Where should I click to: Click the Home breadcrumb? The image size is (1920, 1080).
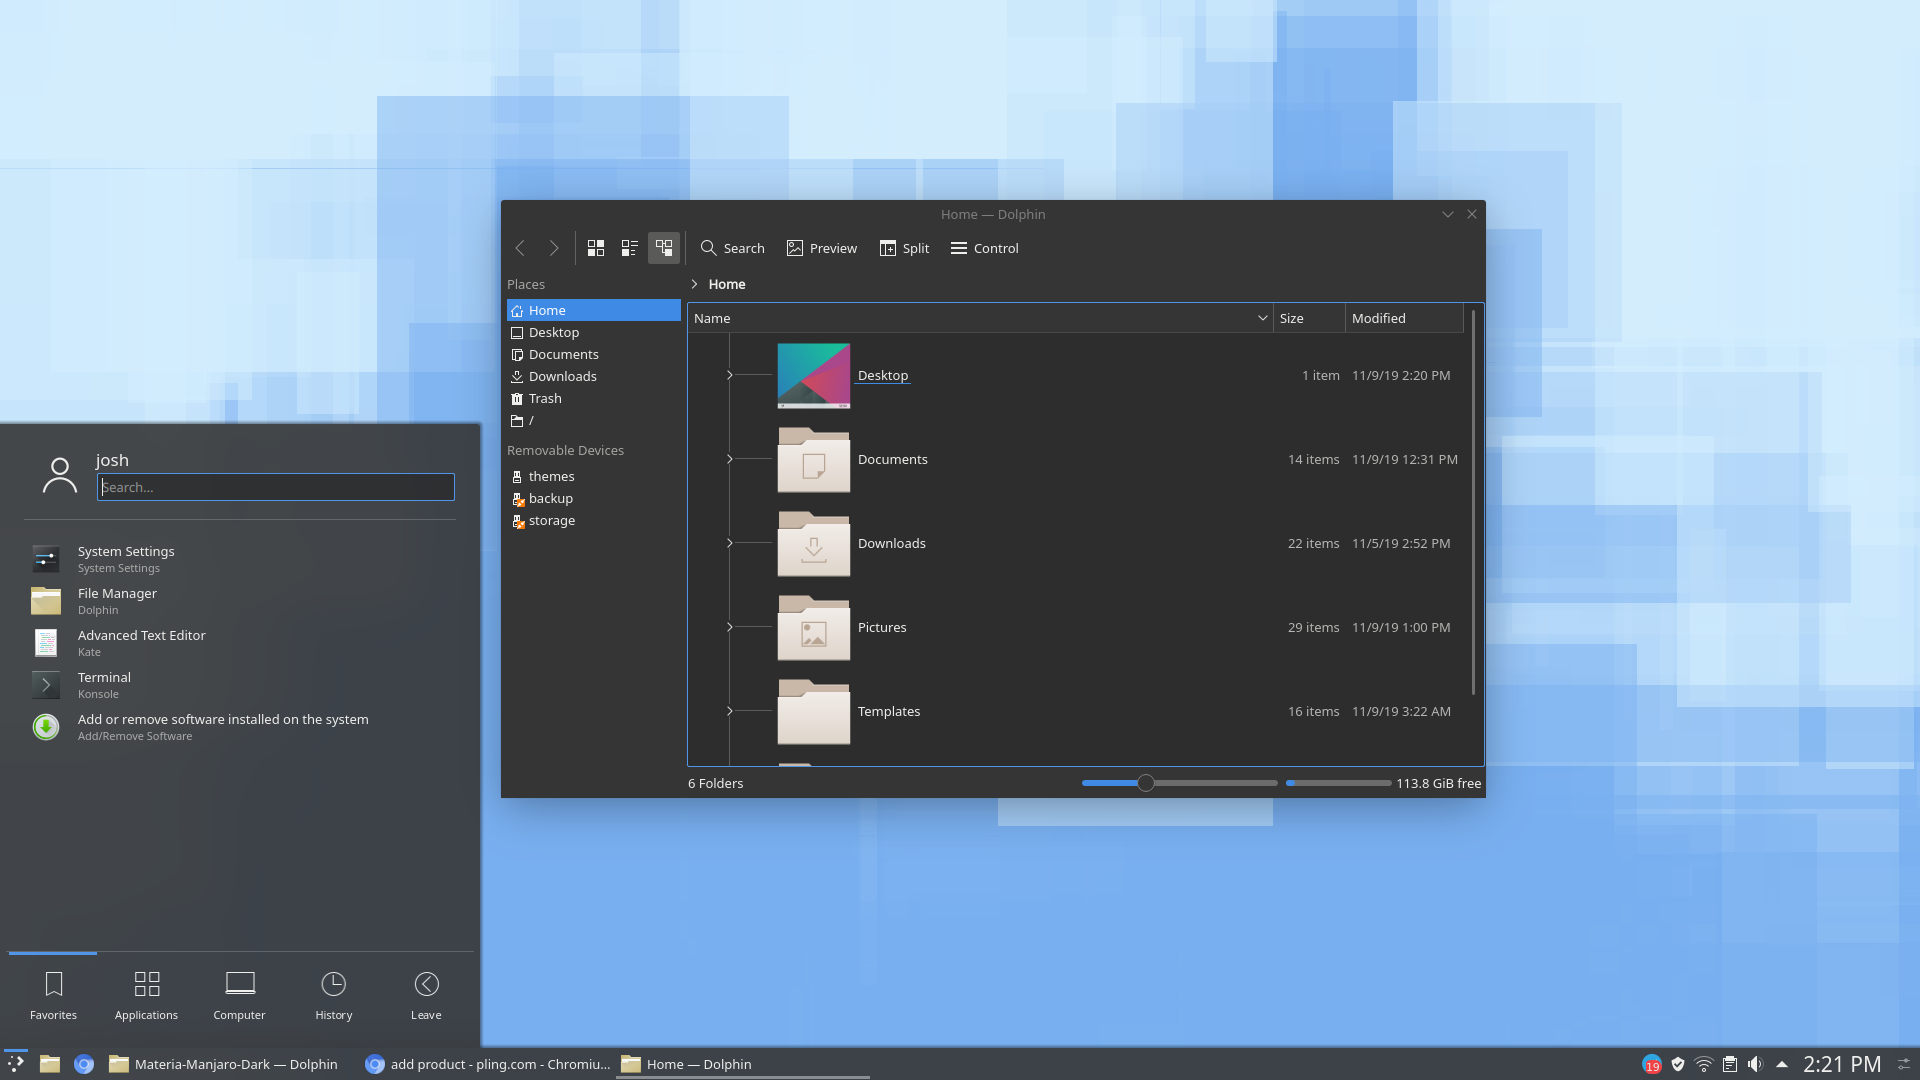coord(727,284)
